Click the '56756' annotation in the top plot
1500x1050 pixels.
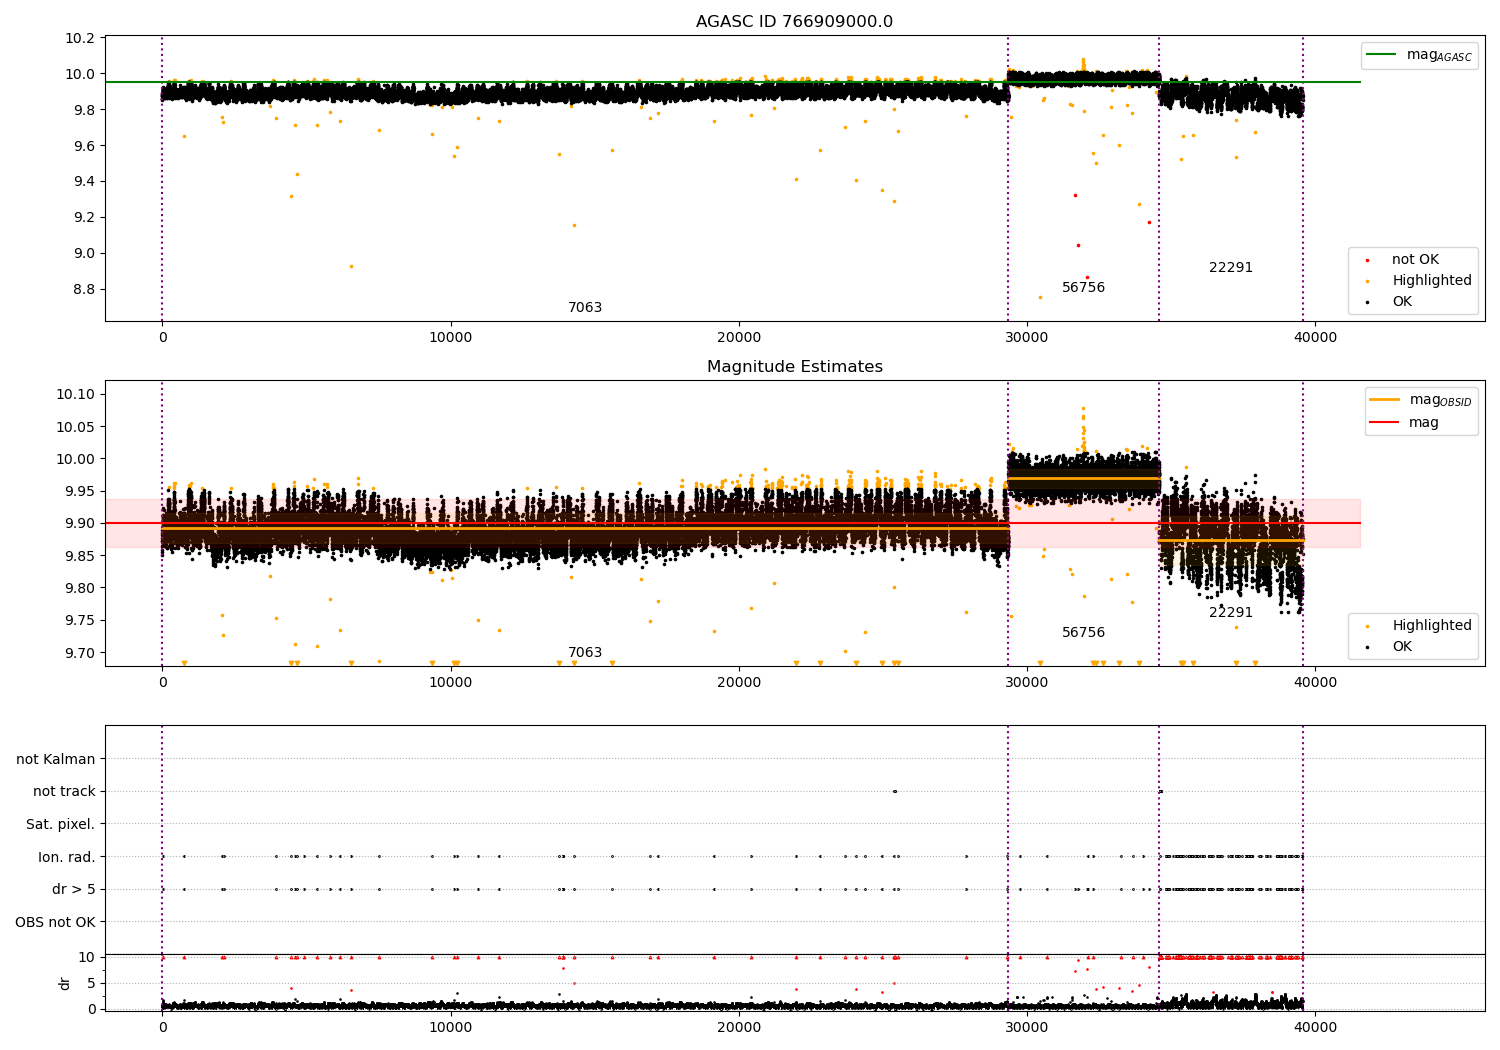click(x=1083, y=288)
